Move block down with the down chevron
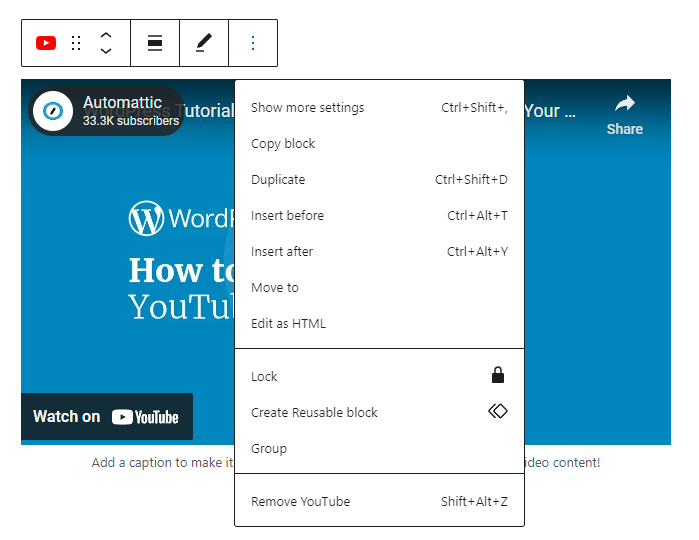Image resolution: width=699 pixels, height=540 pixels. tap(106, 51)
